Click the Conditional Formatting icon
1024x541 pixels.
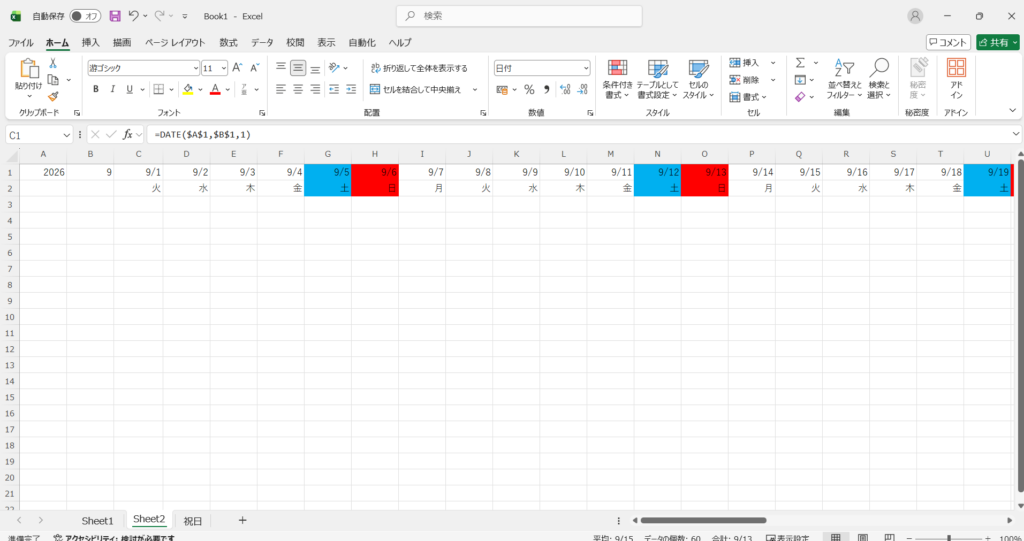coord(617,79)
